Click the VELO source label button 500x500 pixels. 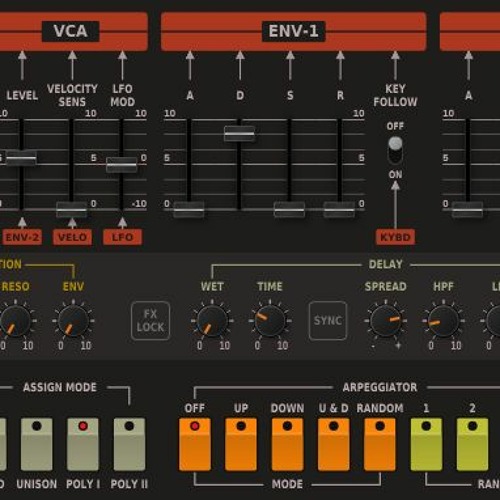pyautogui.click(x=72, y=237)
